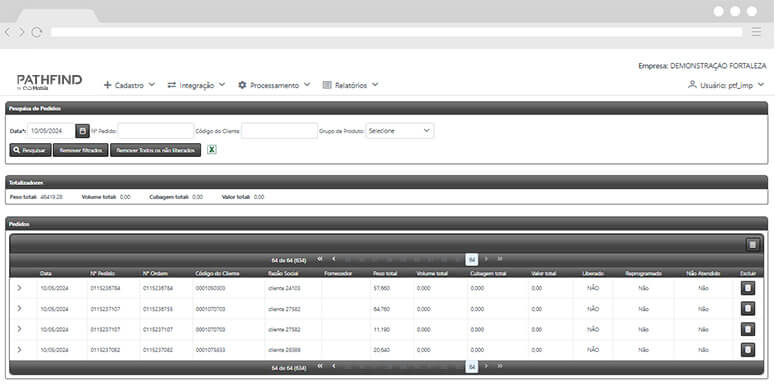The image size is (775, 390).
Task: Open the Integração menu
Action: 196,85
